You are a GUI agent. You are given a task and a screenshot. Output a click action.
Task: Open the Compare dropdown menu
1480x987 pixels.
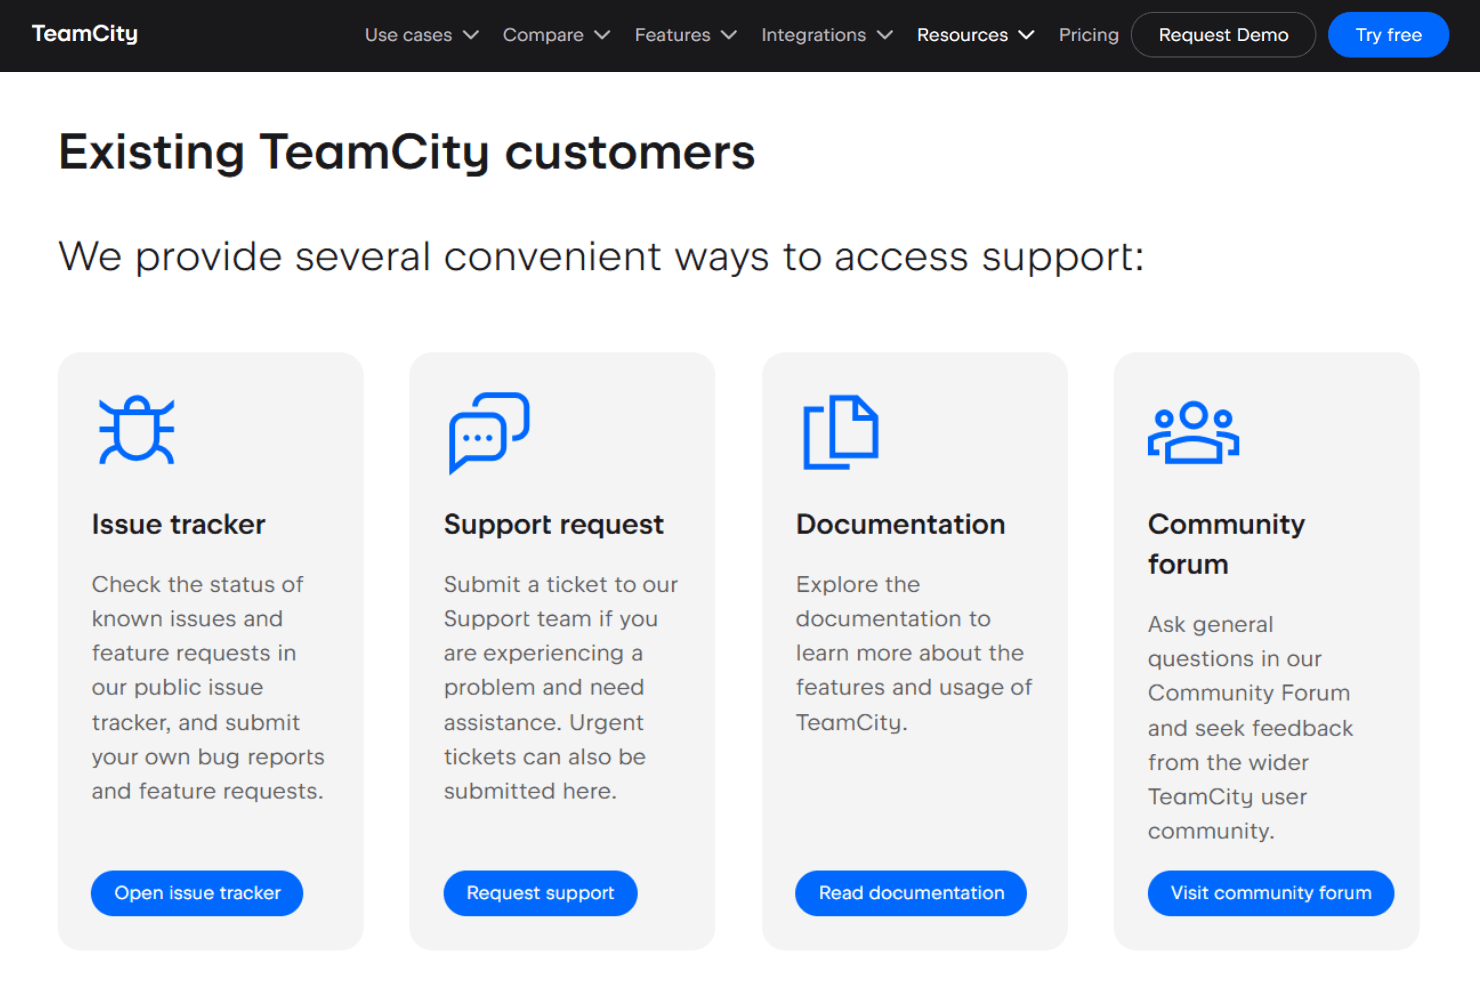(556, 35)
